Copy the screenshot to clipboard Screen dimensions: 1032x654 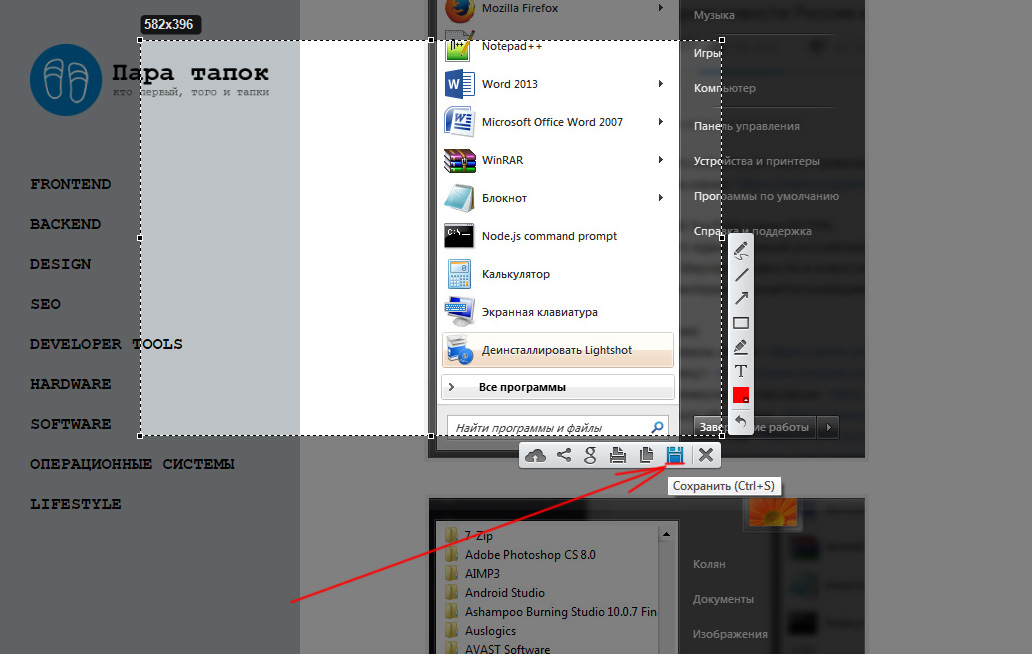pyautogui.click(x=646, y=455)
